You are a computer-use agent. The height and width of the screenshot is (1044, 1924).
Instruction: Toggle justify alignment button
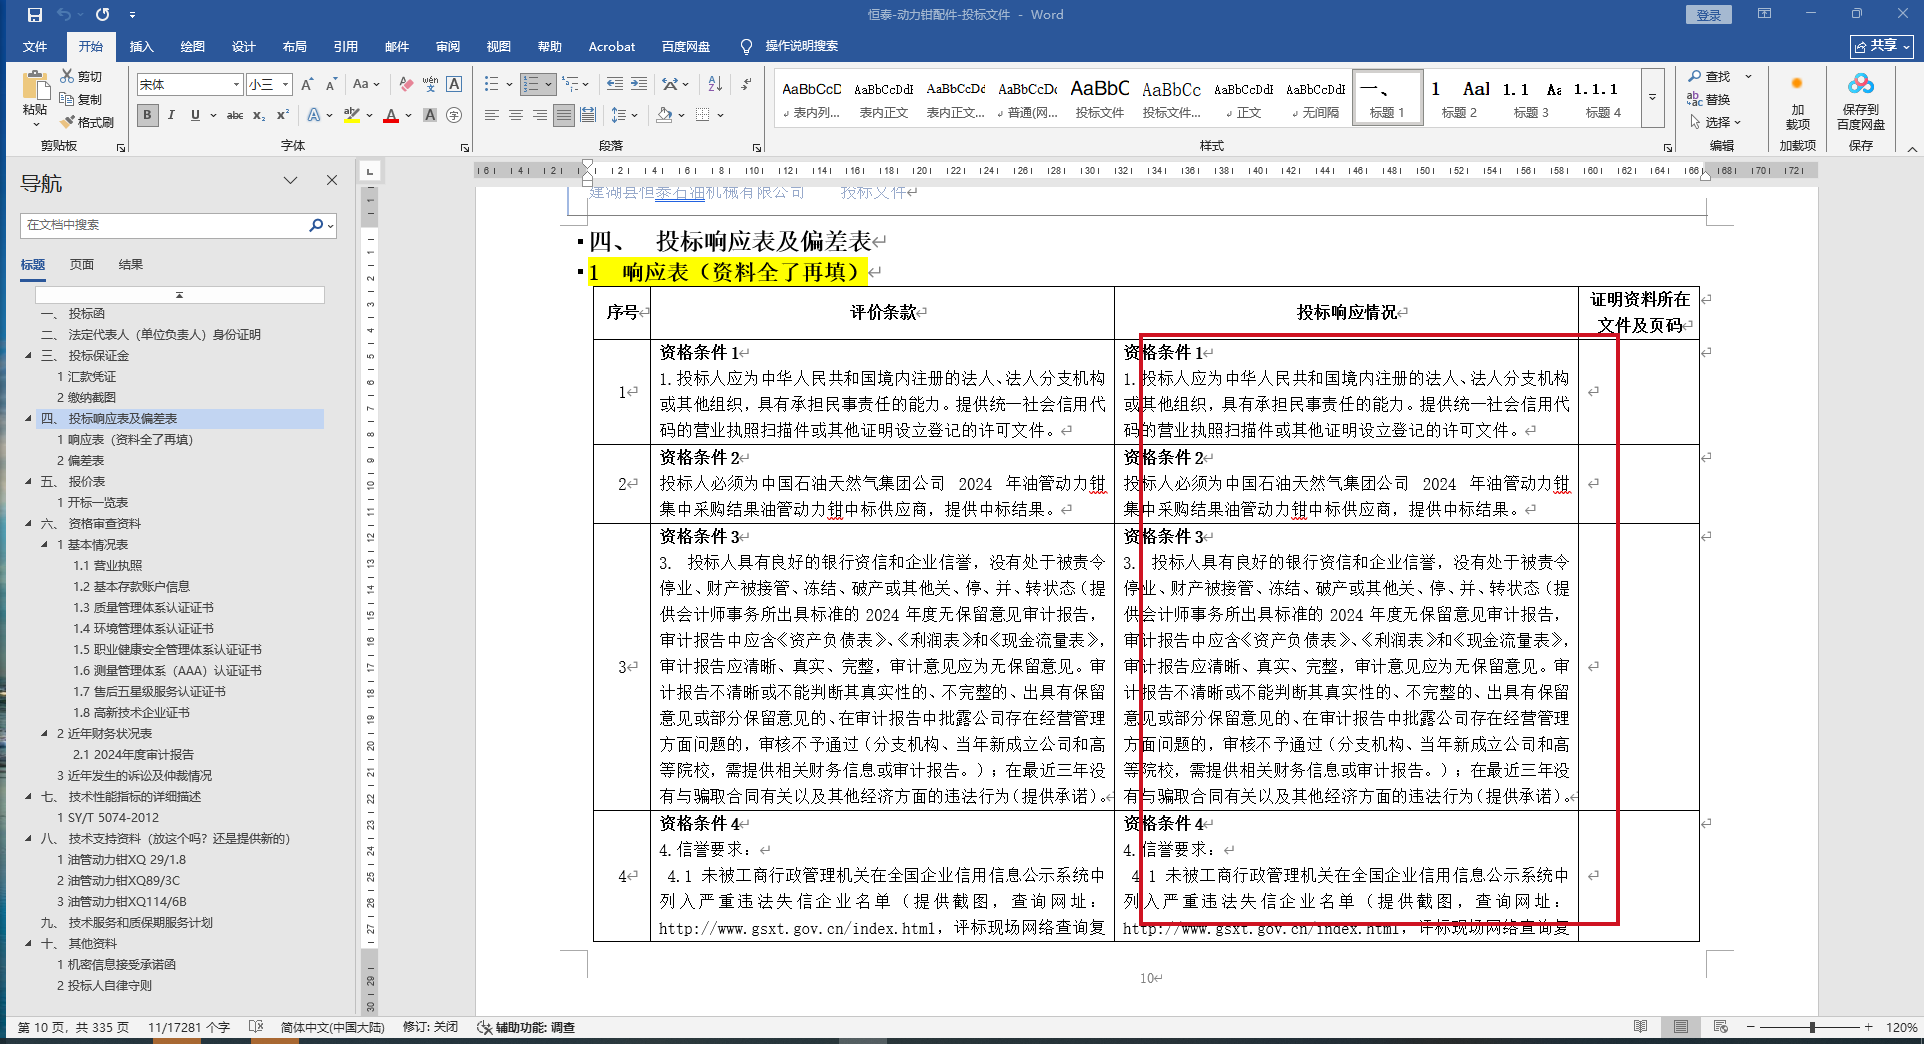[x=564, y=115]
